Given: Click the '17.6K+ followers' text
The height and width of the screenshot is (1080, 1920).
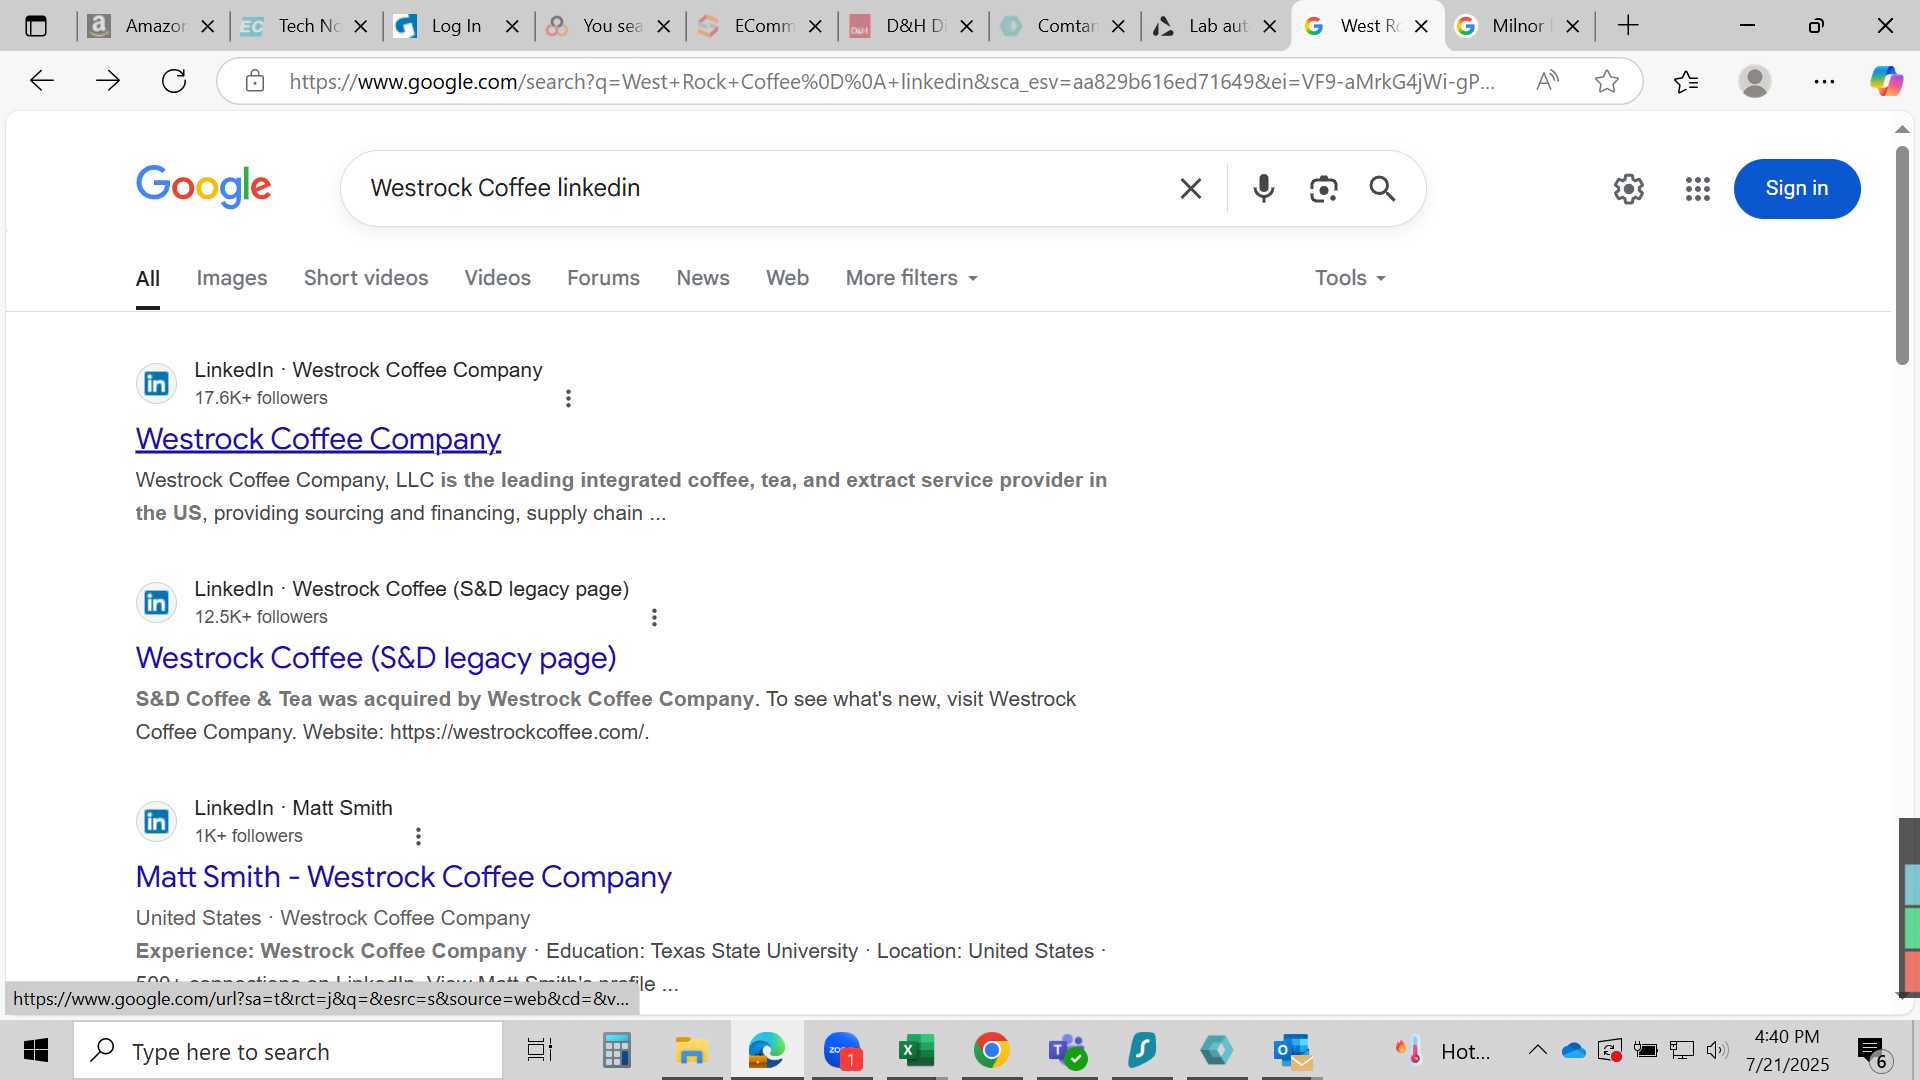Looking at the screenshot, I should 261,398.
